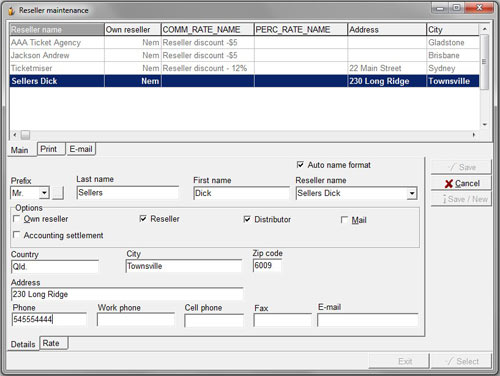
Task: Click the Country input field
Action: (55, 266)
